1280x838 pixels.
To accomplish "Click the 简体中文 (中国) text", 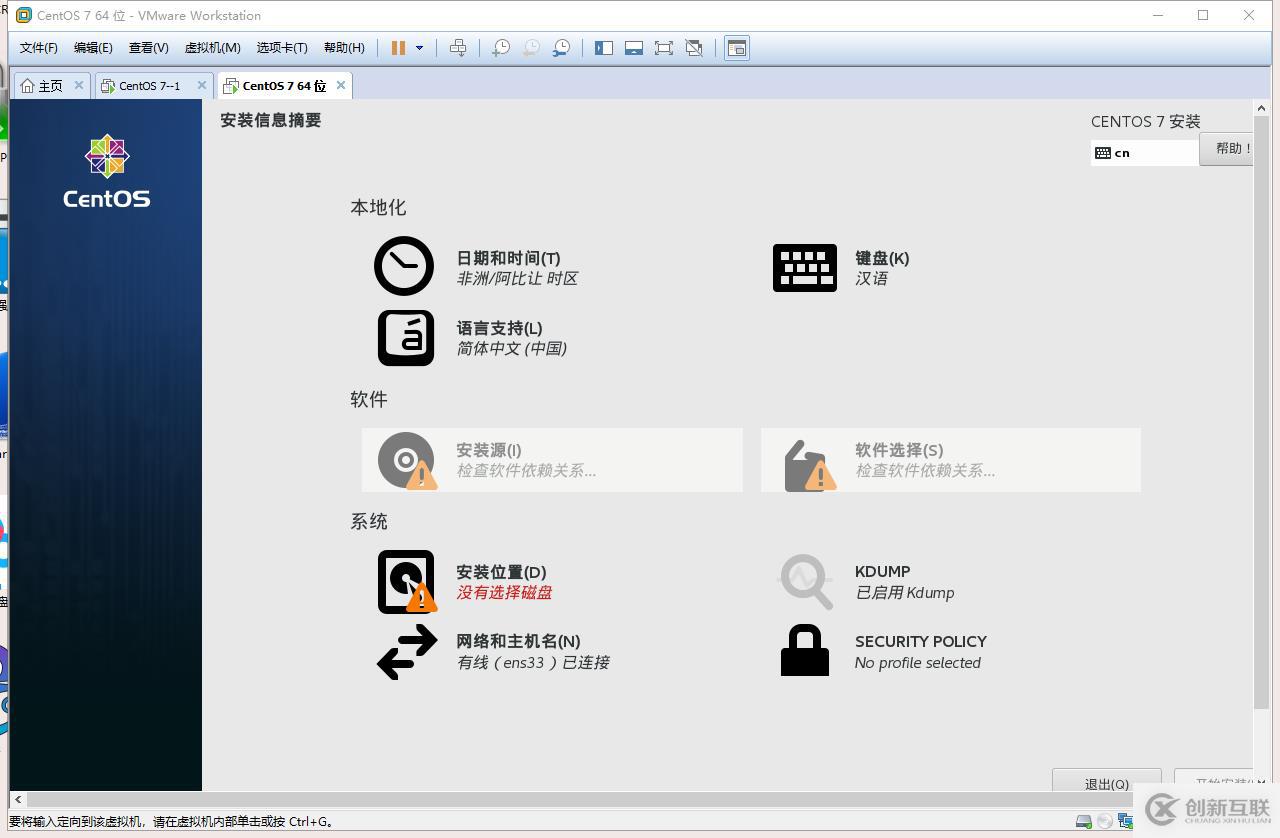I will coord(511,348).
